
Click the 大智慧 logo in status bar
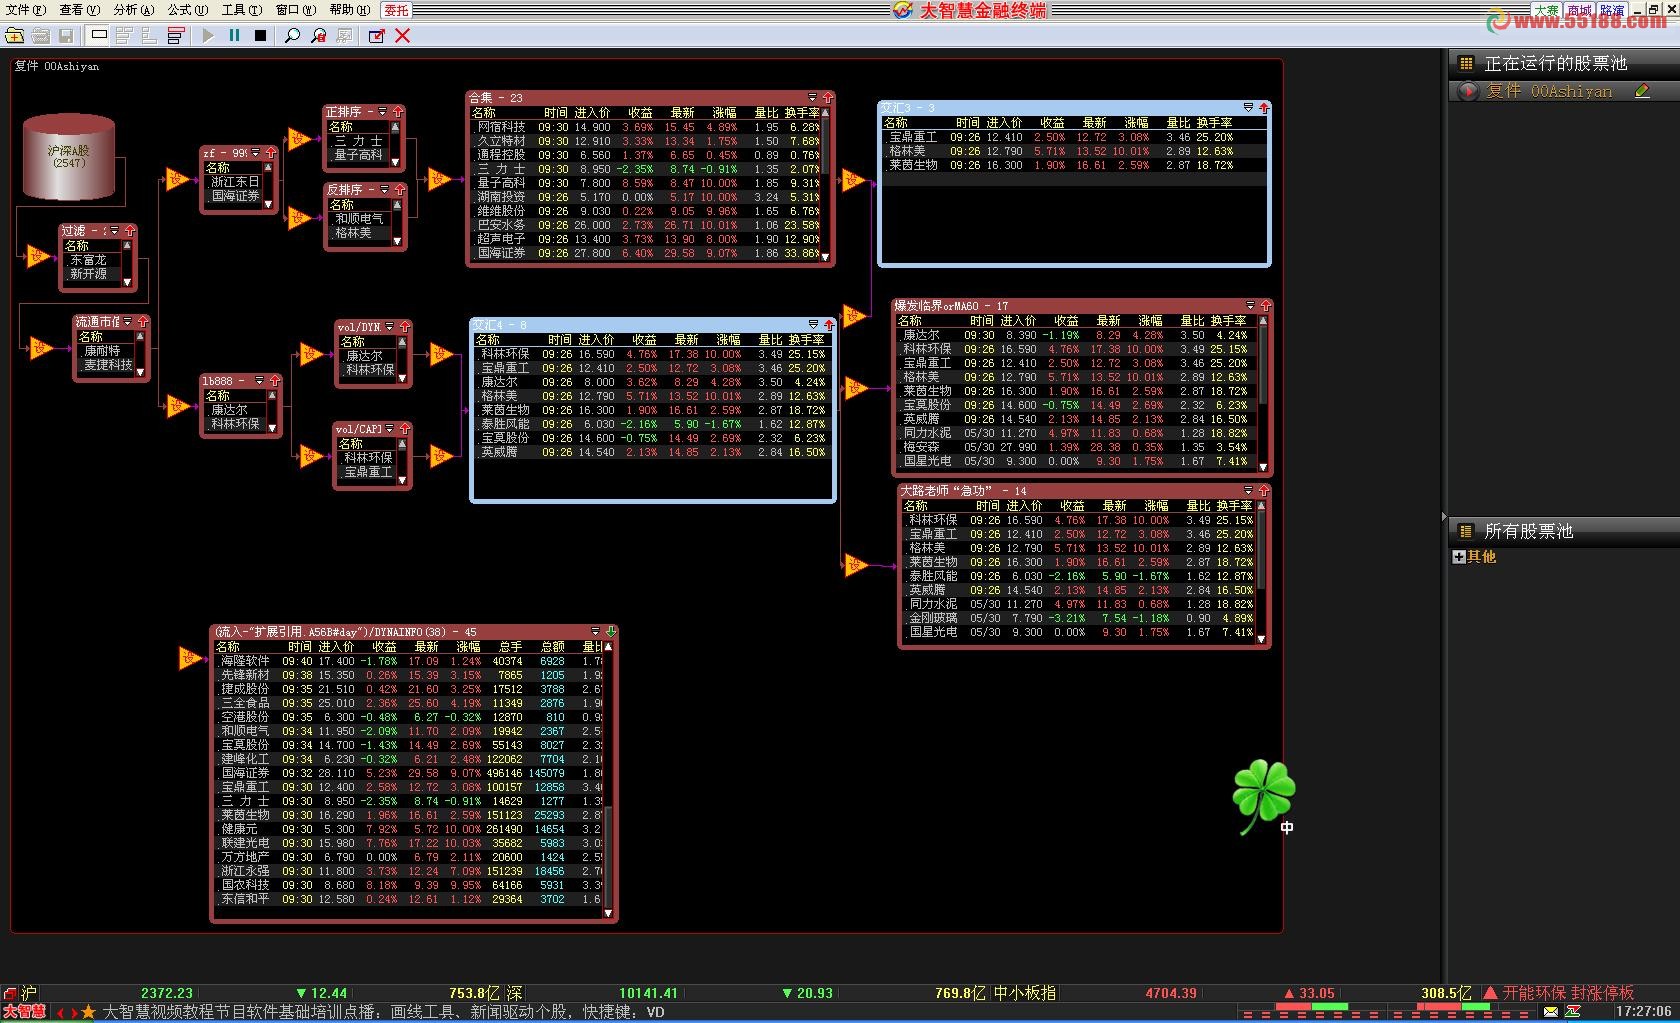coord(24,1012)
